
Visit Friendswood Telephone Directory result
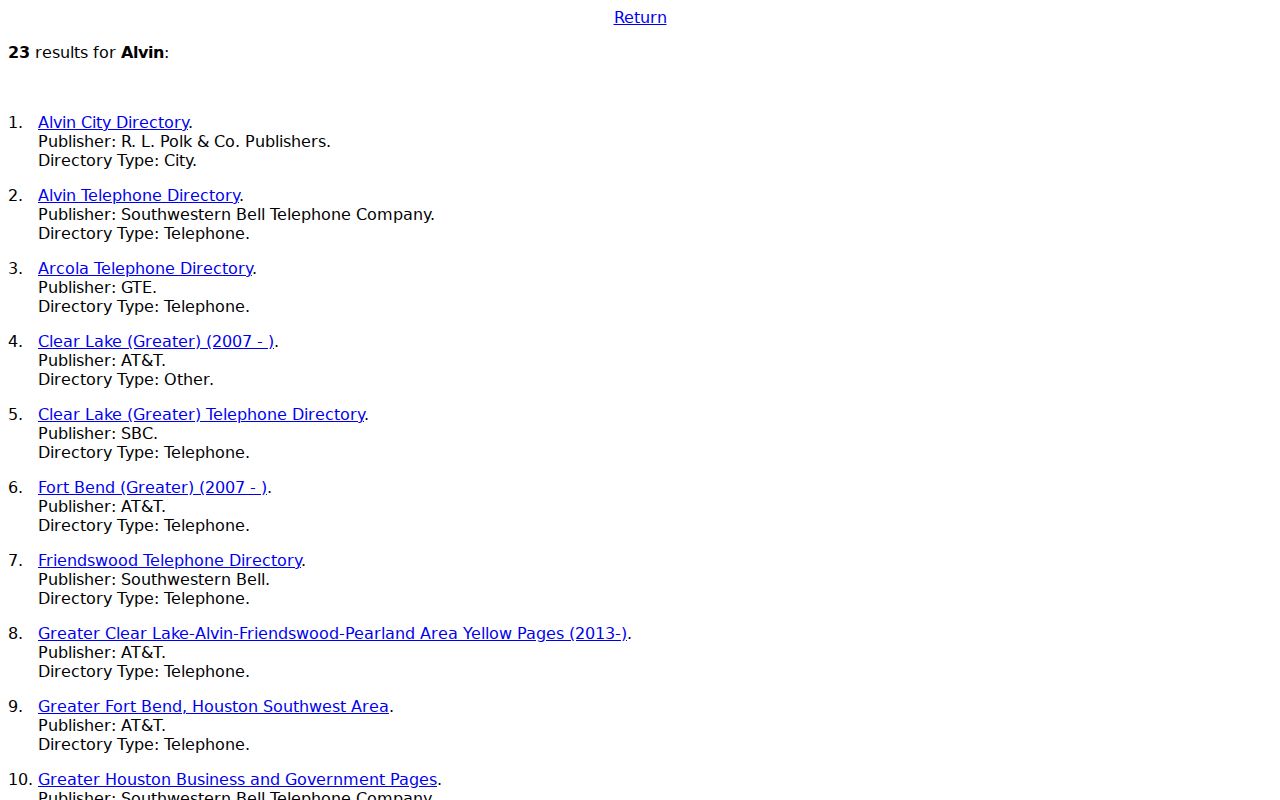pos(170,560)
